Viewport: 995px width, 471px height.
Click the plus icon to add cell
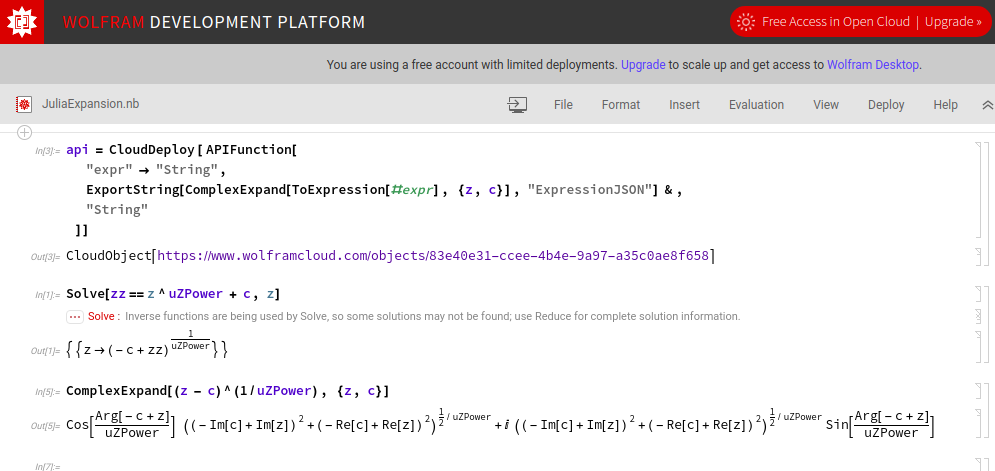[25, 132]
